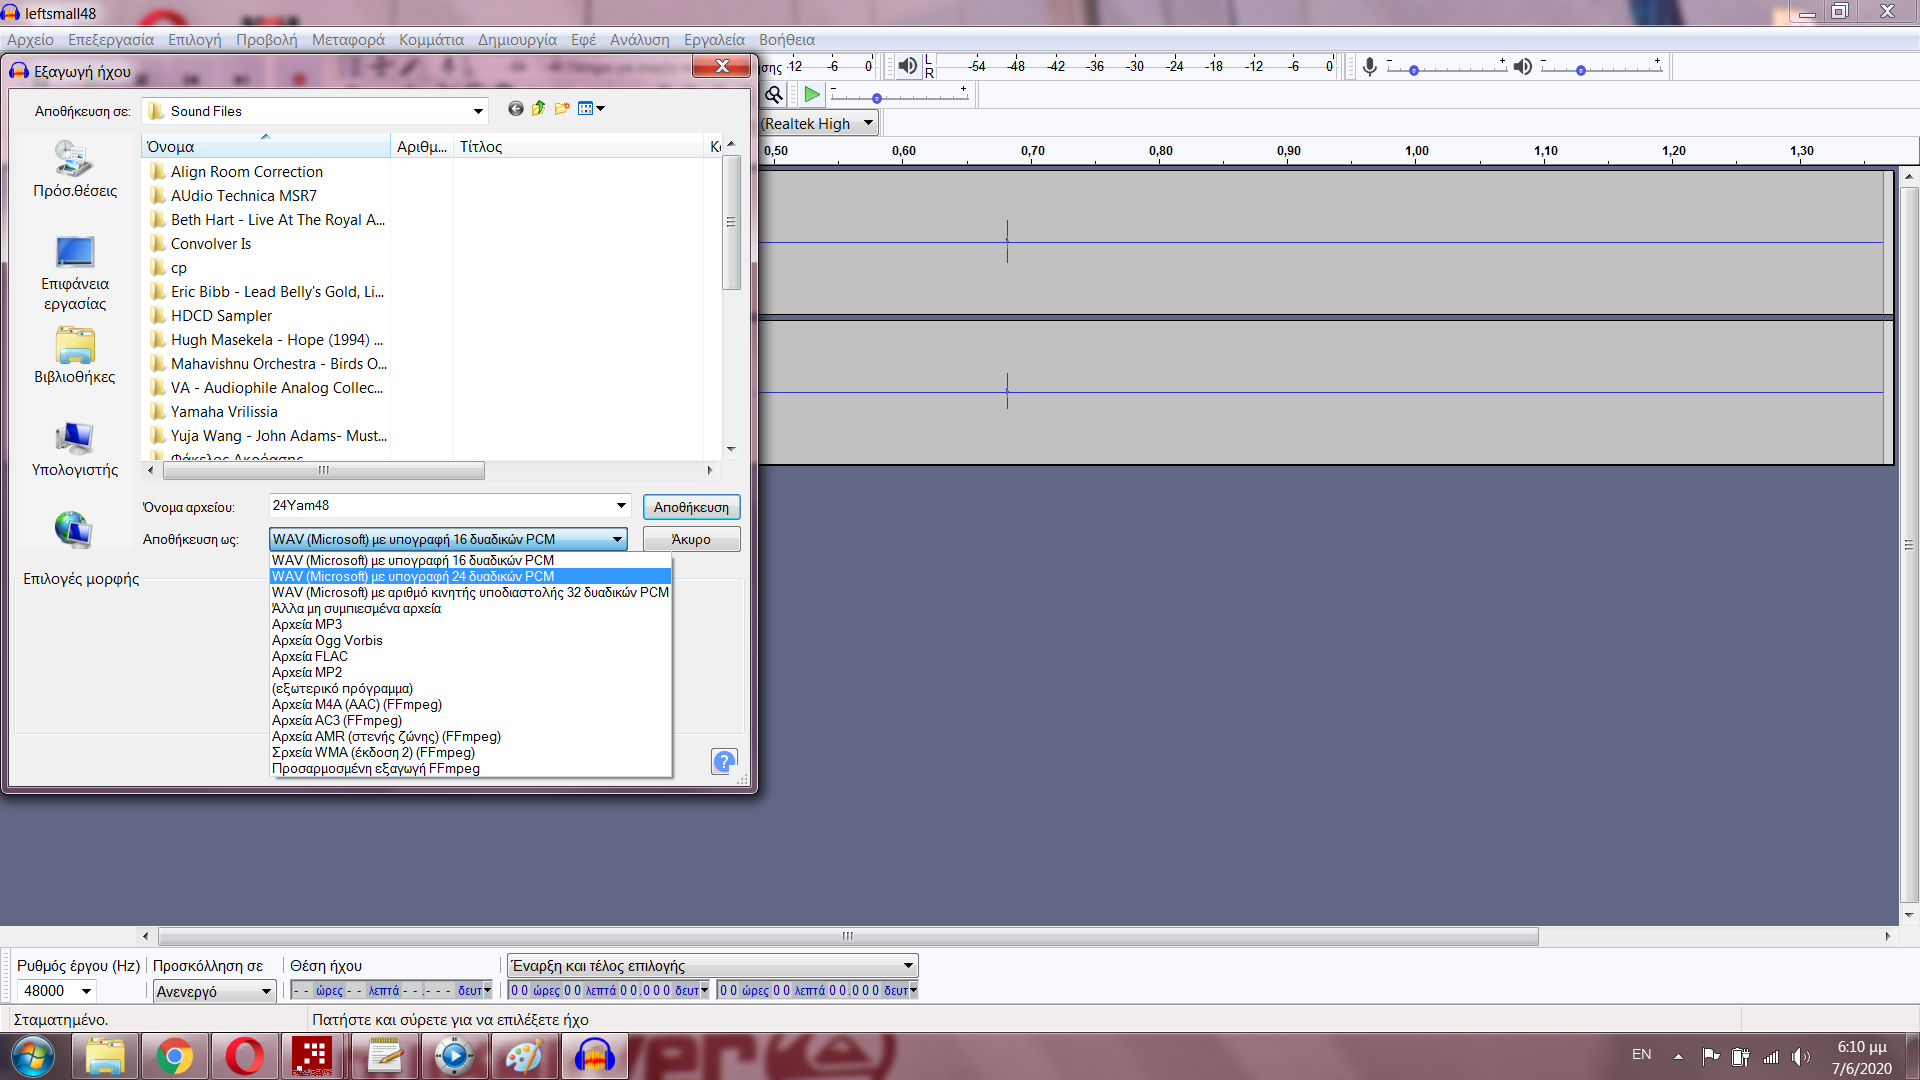Open Libraries shortcut in save sidebar
Image resolution: width=1920 pixels, height=1080 pixels.
click(x=75, y=356)
